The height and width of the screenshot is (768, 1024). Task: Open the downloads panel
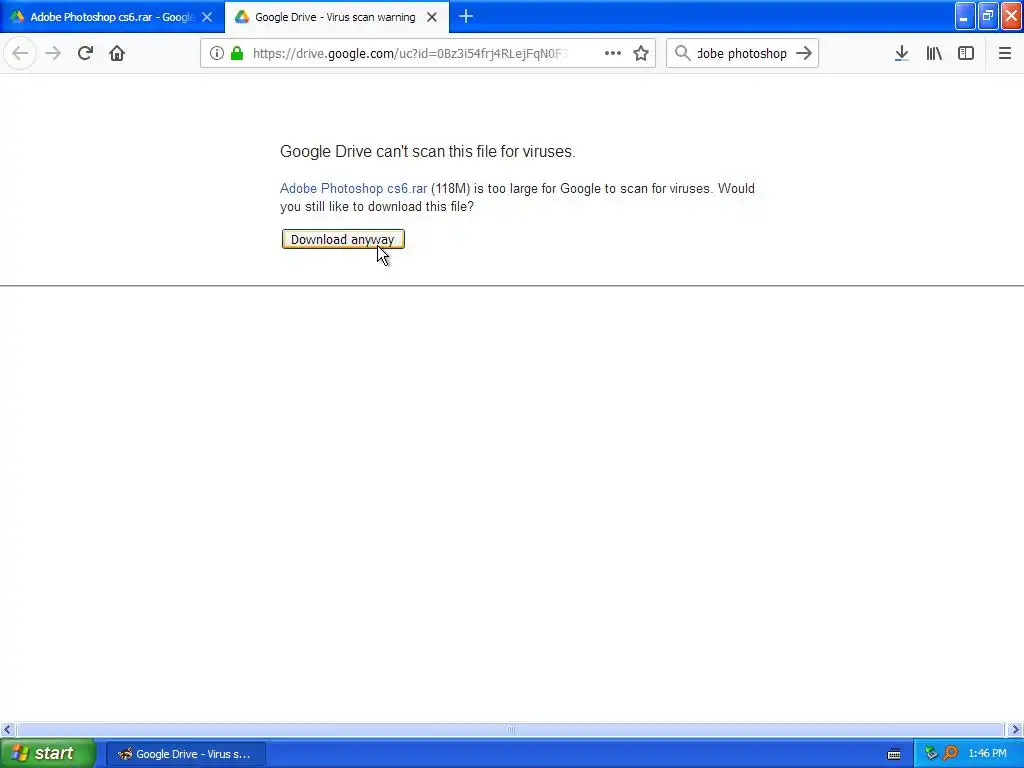pyautogui.click(x=901, y=54)
